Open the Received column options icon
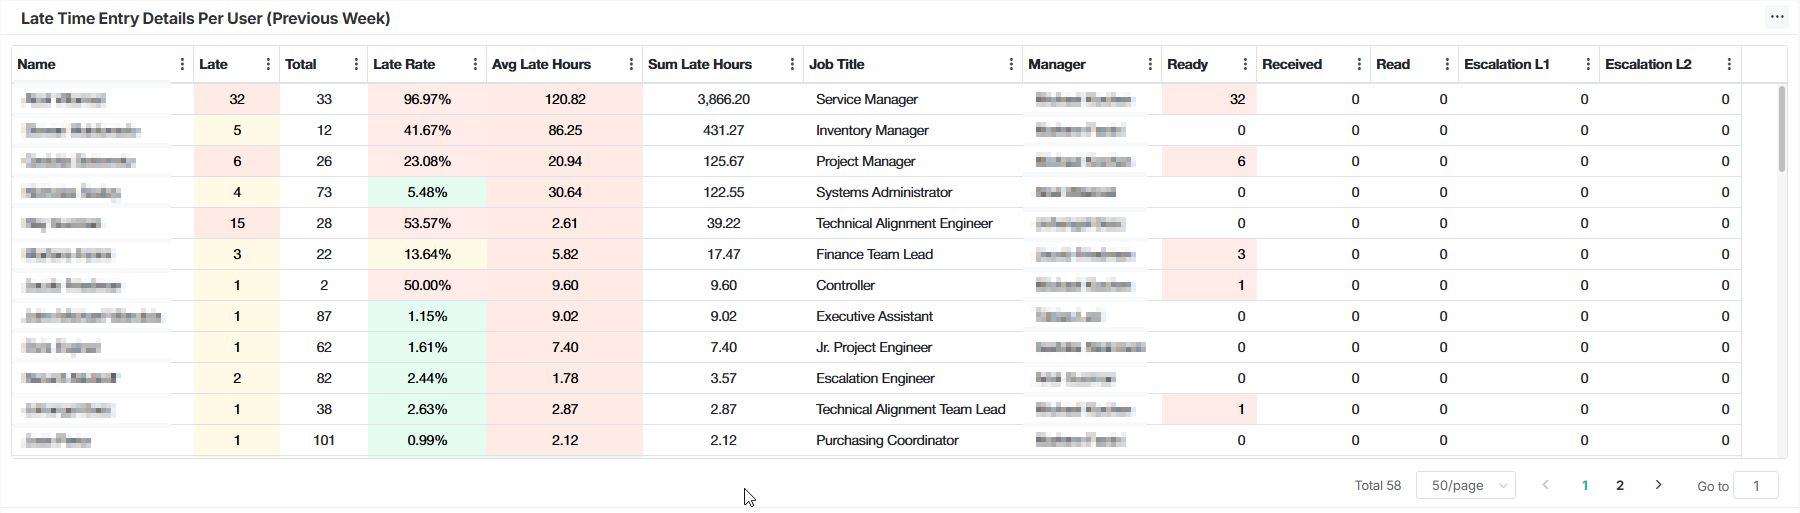Image resolution: width=1800 pixels, height=513 pixels. (1359, 64)
